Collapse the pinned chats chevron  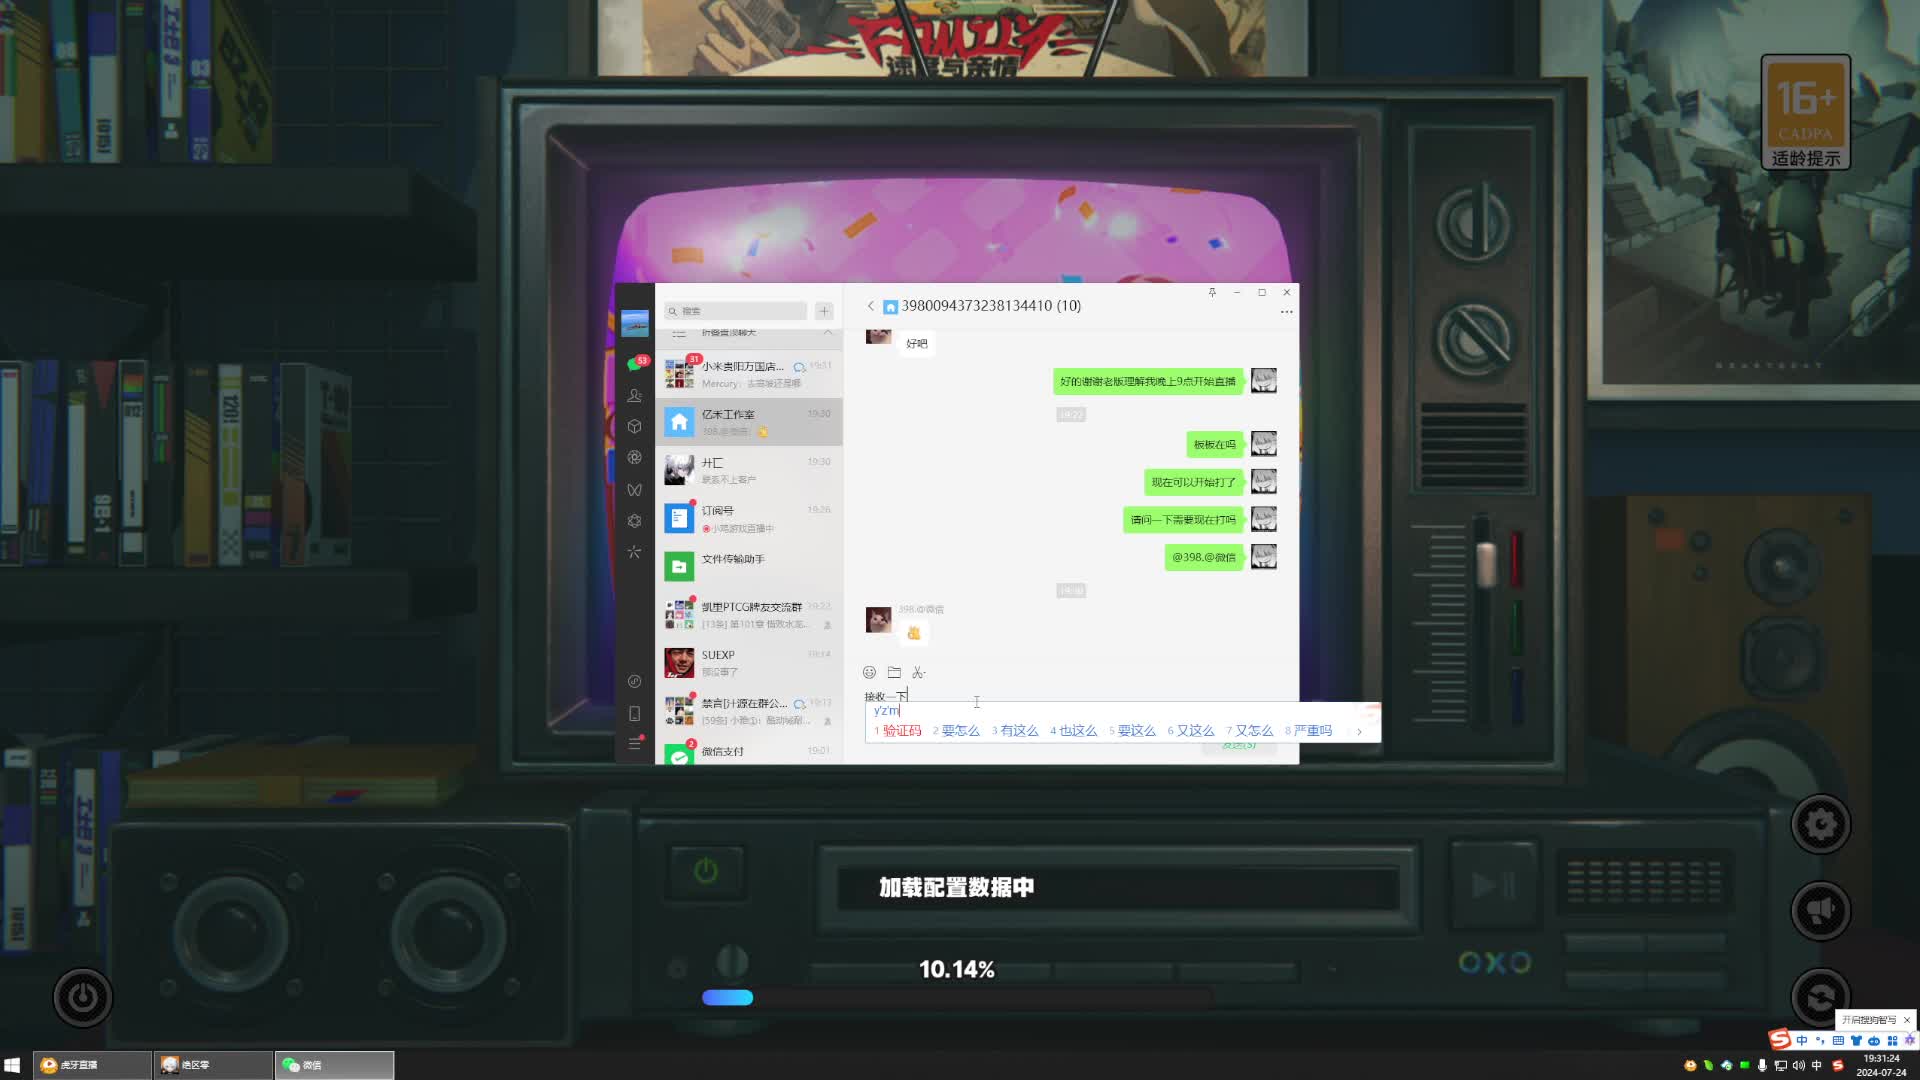828,332
